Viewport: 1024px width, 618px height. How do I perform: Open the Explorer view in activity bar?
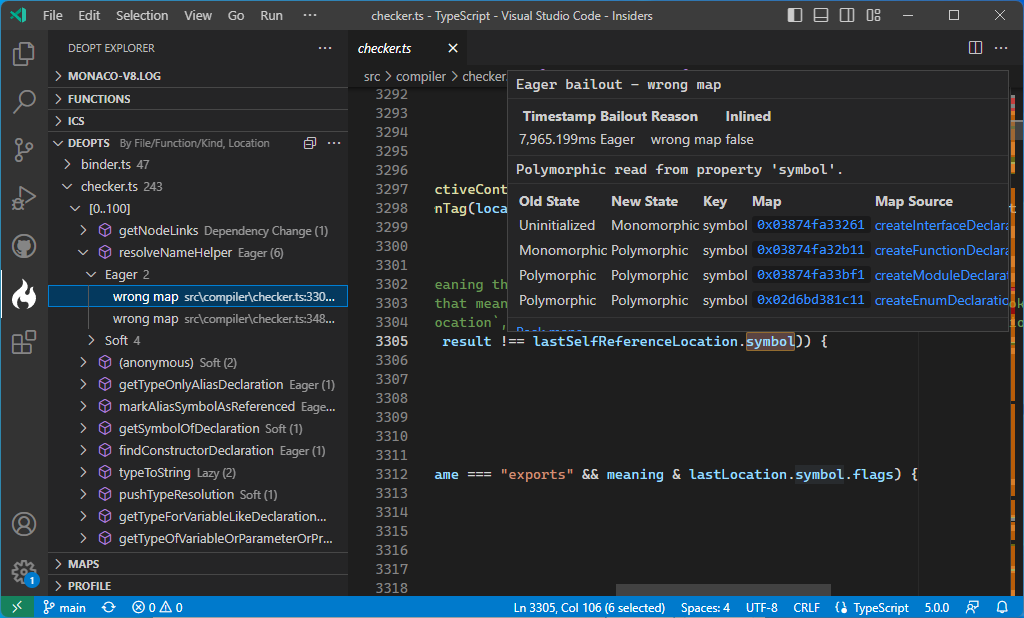24,54
